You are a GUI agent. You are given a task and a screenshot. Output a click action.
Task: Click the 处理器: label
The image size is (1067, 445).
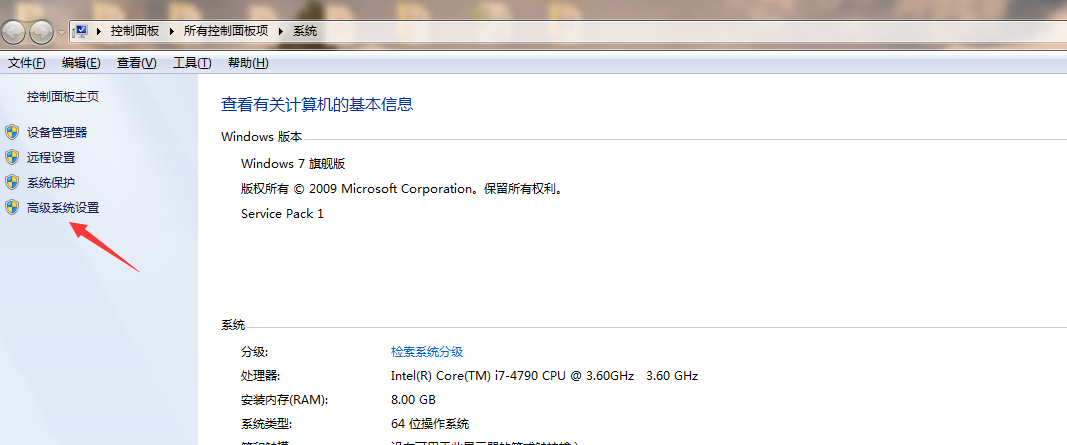261,376
